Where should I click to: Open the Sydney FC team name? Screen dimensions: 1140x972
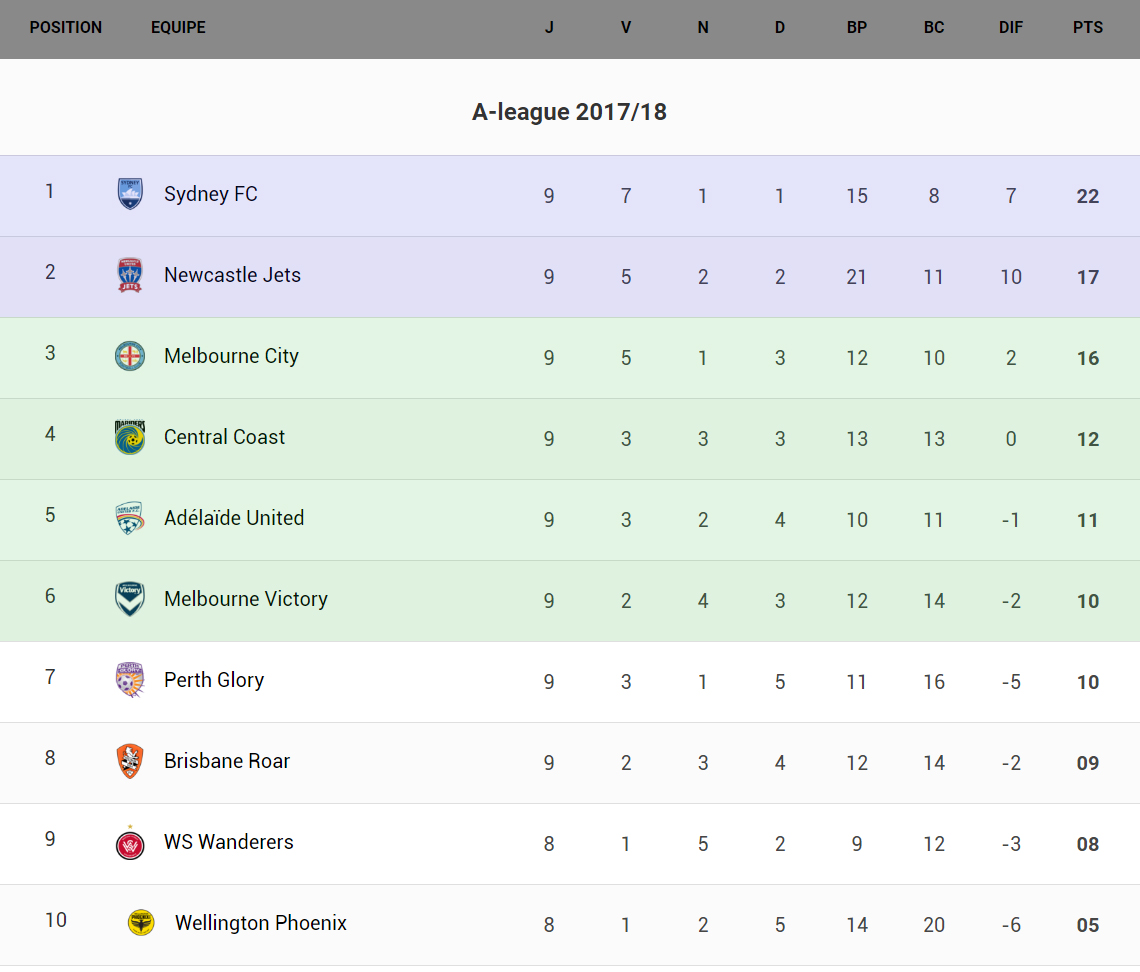pos(211,194)
